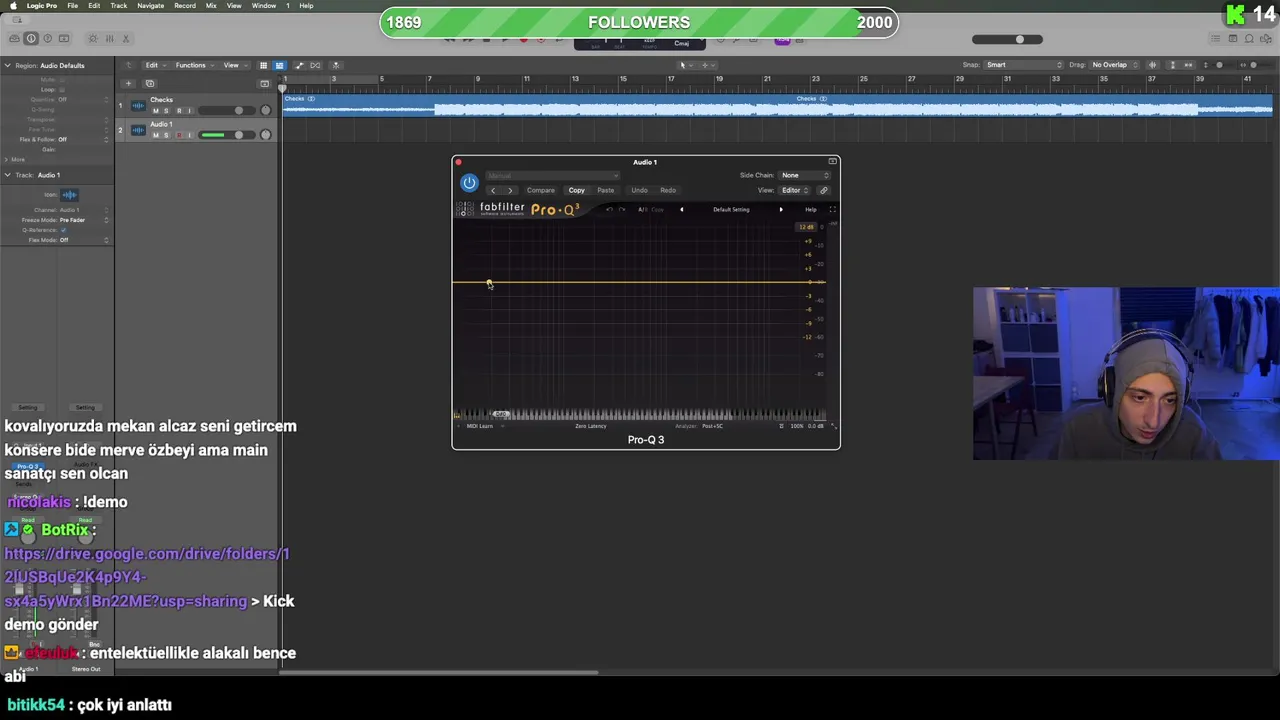Toggle the Pro-Q 3 plugin power button
This screenshot has height=720, width=1280.
click(469, 183)
